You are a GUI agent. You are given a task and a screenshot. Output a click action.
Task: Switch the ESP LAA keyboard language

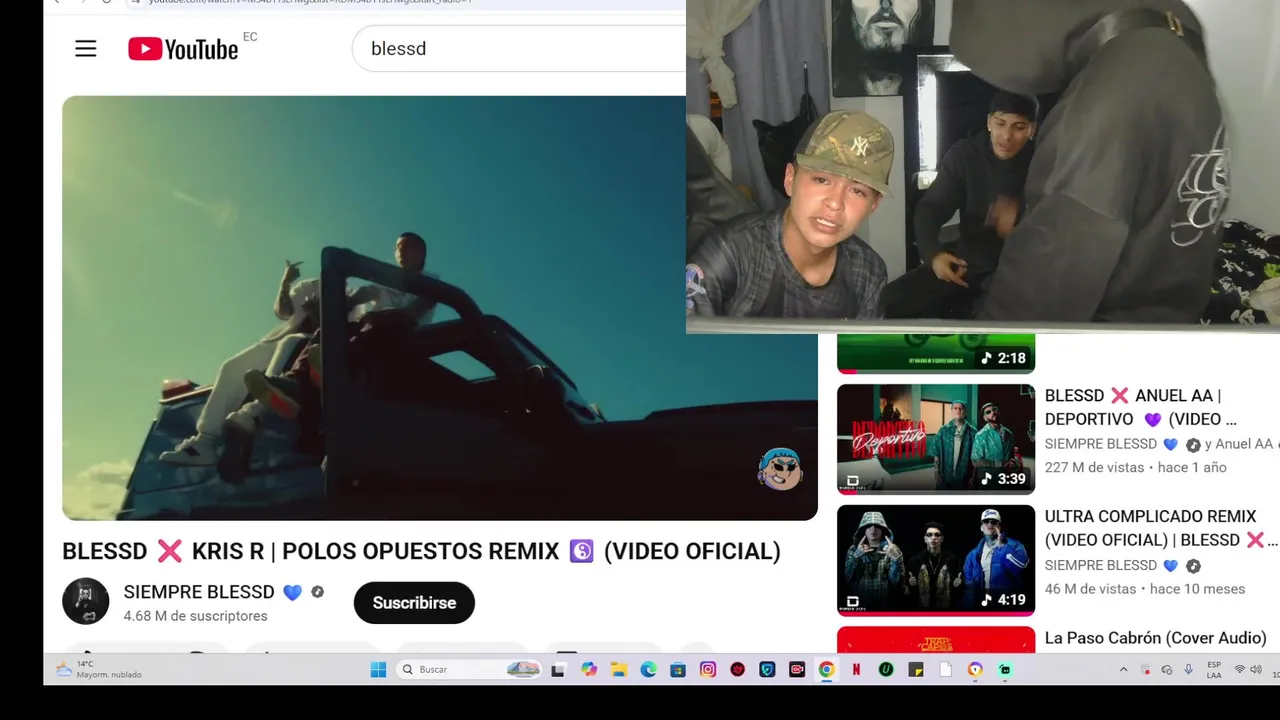(1214, 670)
